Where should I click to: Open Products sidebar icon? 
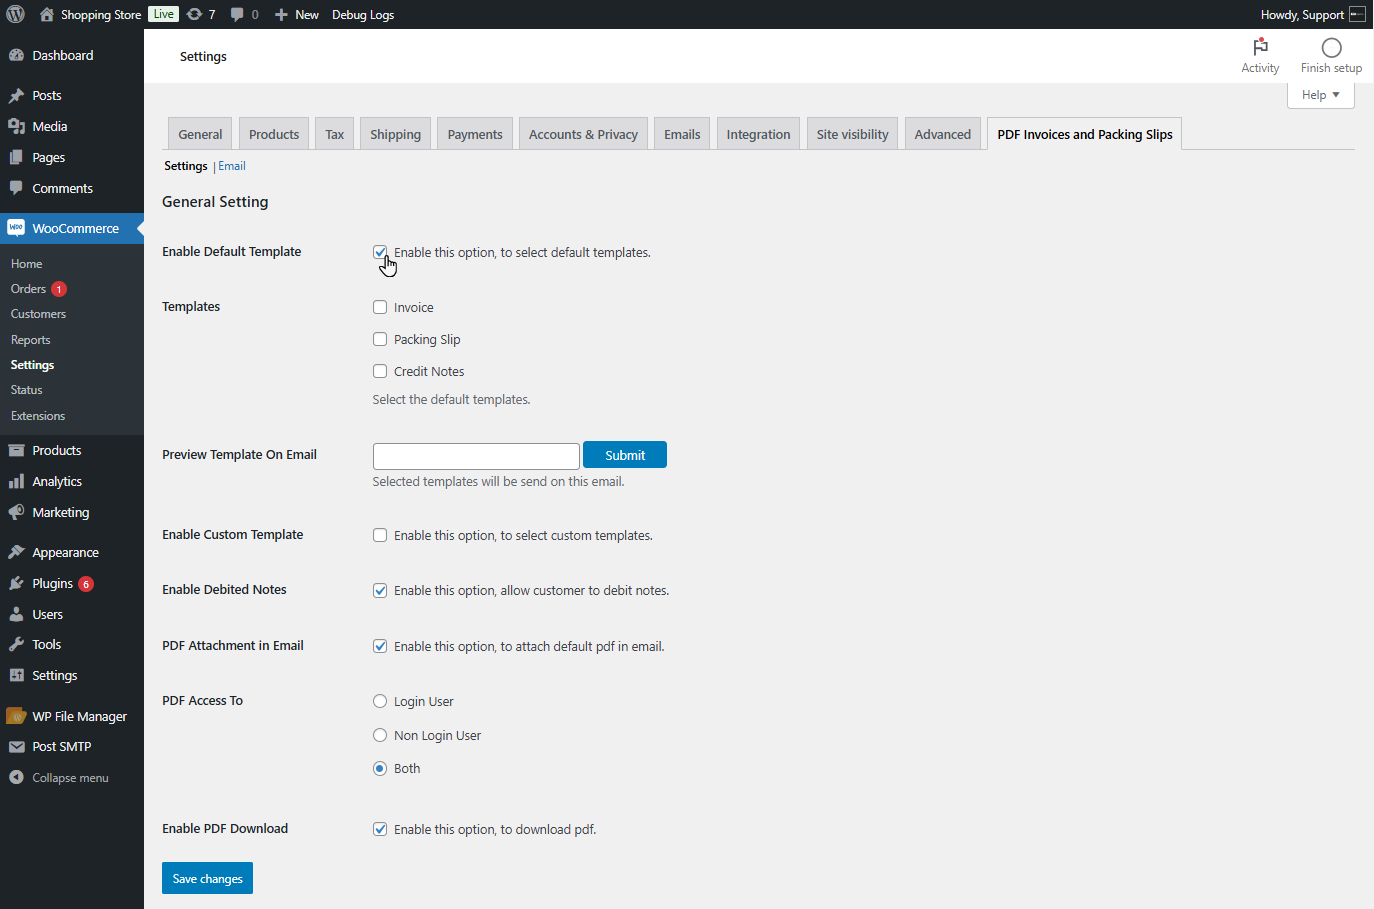click(x=16, y=450)
